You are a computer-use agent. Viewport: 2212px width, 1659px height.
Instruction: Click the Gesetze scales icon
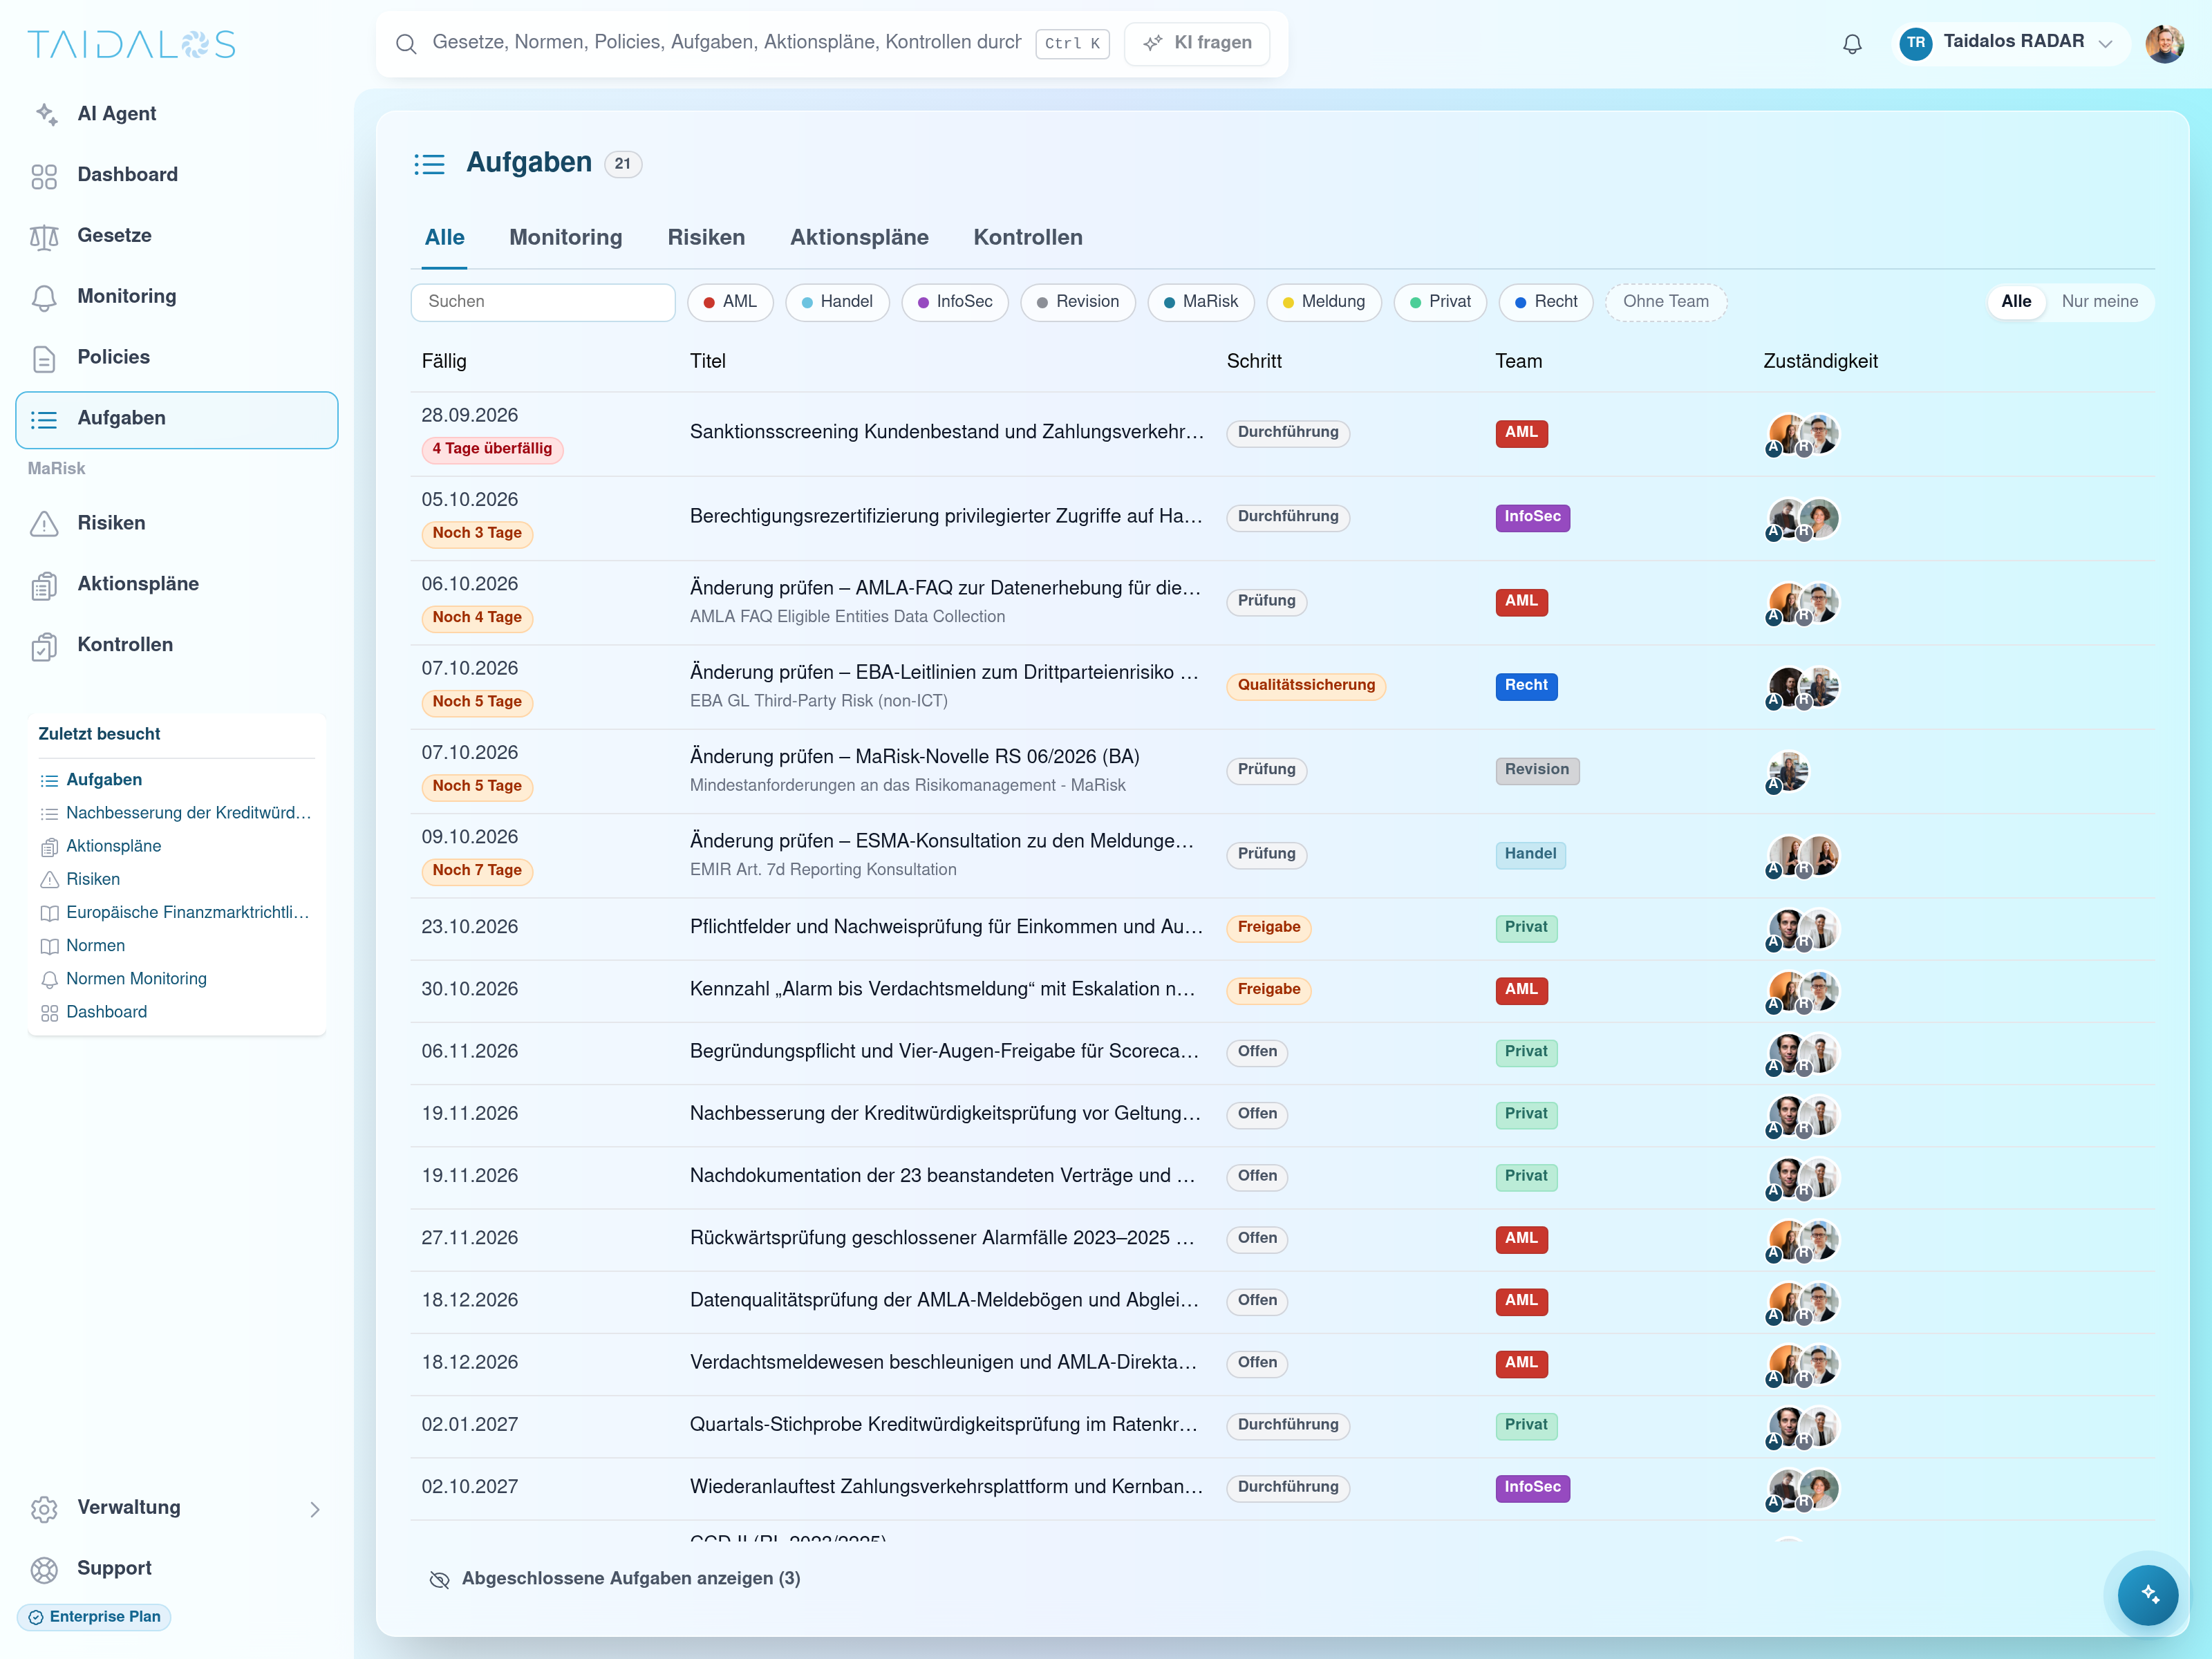point(44,236)
